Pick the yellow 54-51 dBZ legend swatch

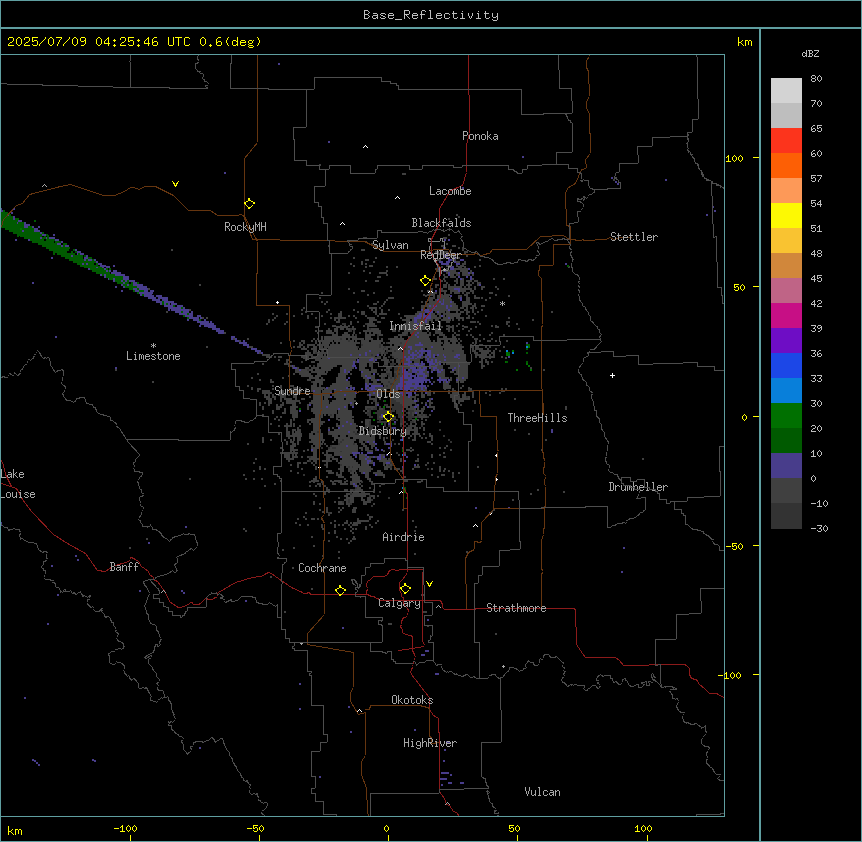point(786,215)
